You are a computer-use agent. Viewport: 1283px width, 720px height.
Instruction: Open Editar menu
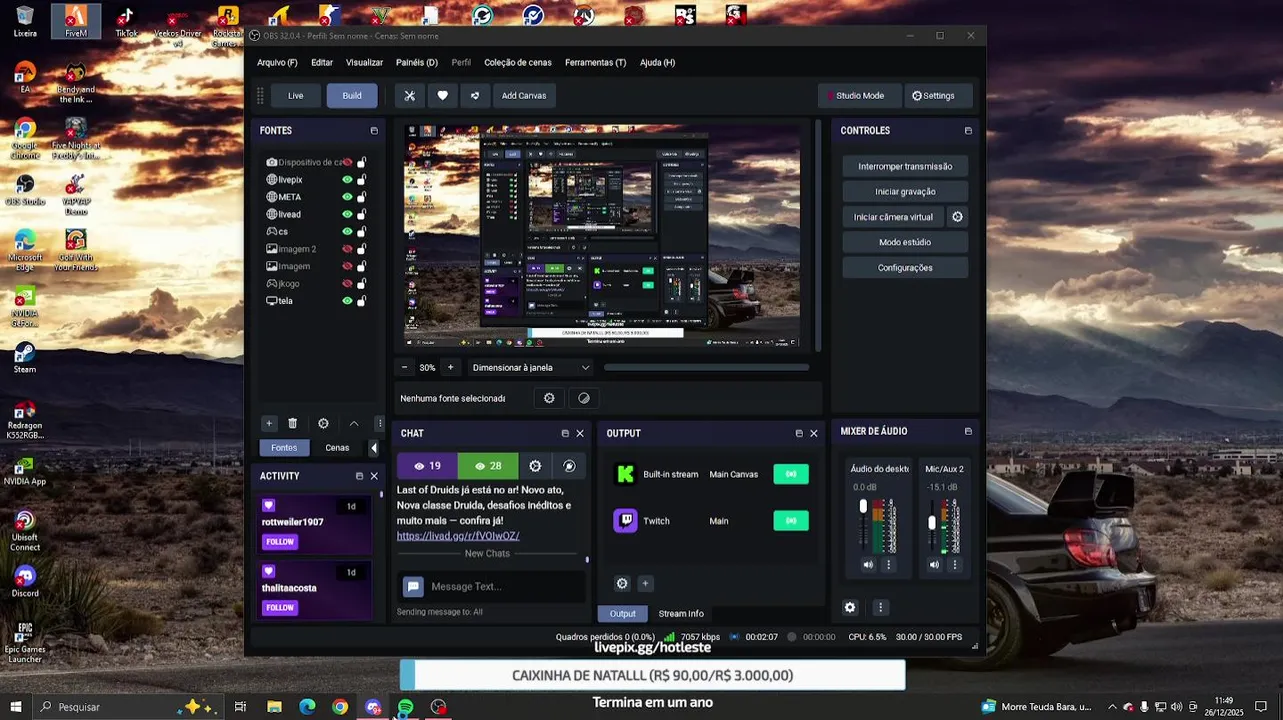tap(322, 62)
